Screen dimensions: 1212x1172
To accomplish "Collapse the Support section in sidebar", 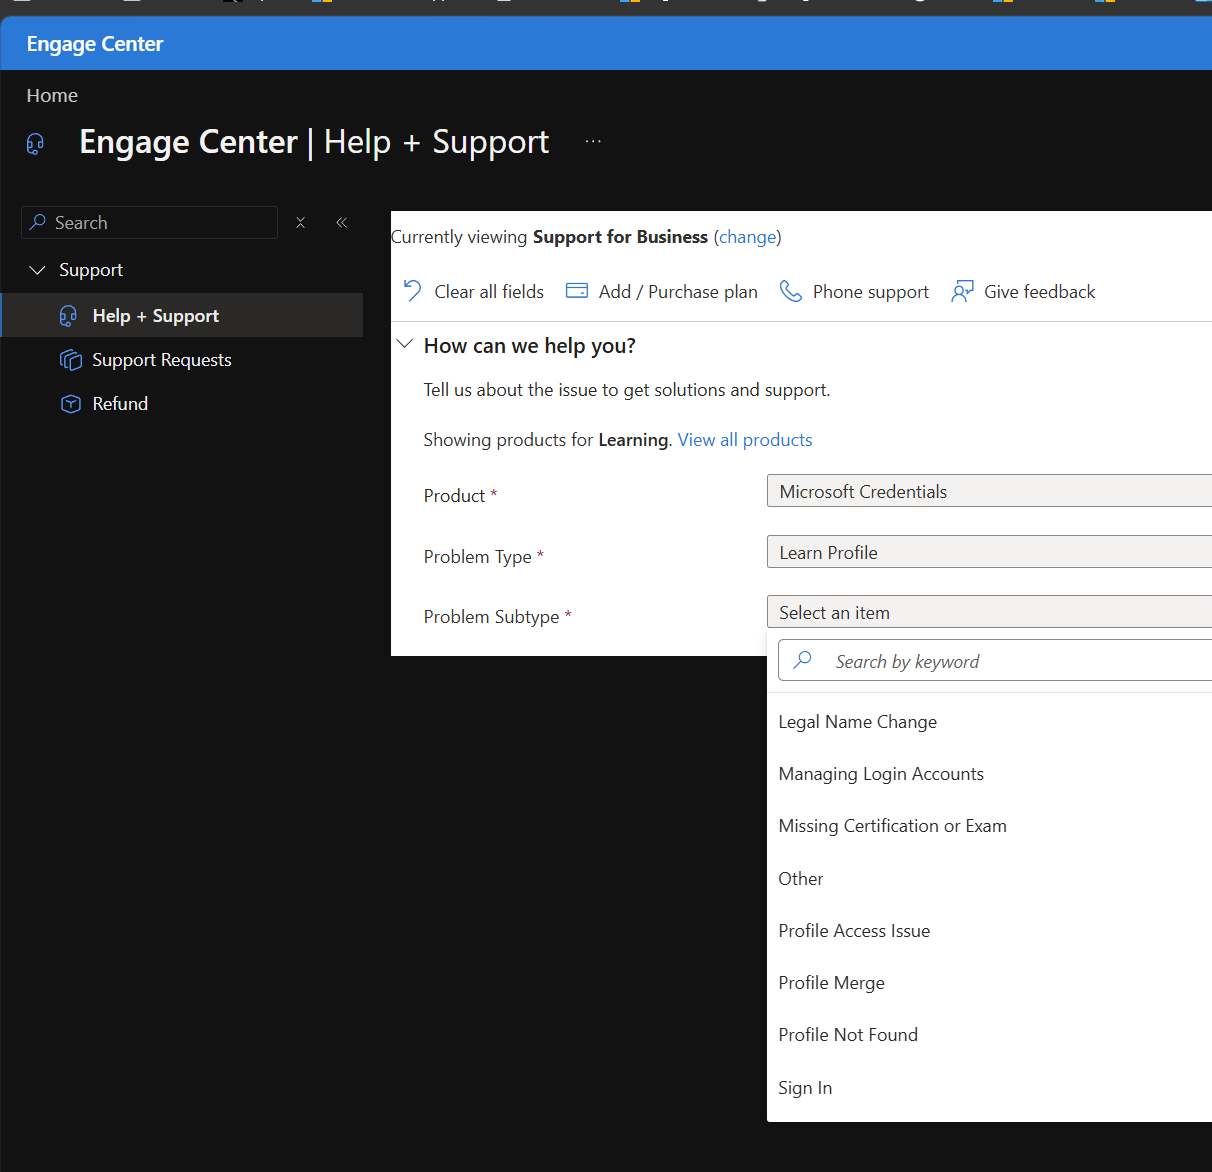I will (38, 270).
